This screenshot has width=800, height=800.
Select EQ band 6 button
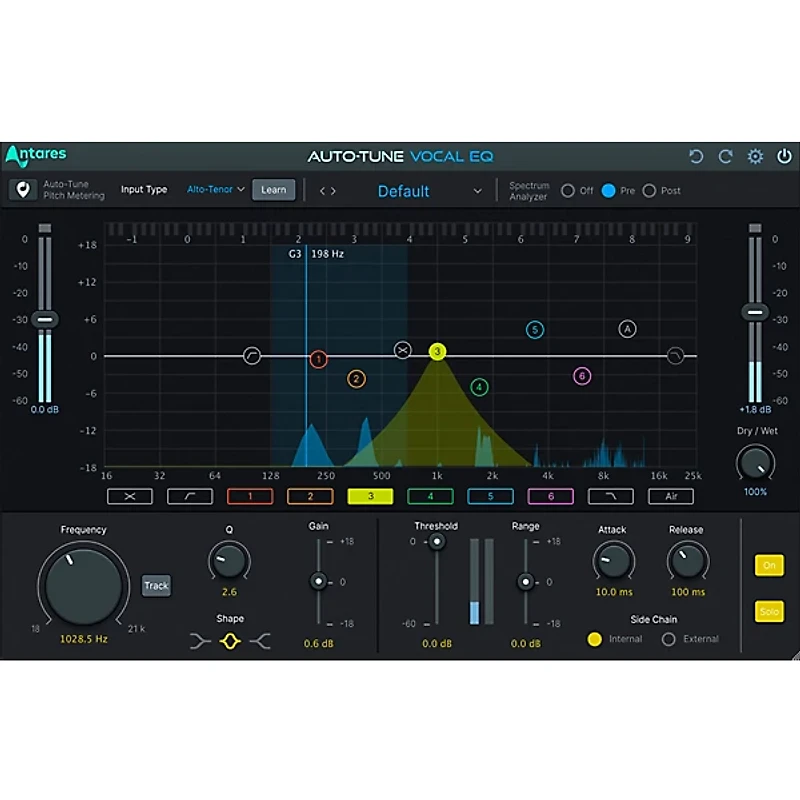(551, 496)
